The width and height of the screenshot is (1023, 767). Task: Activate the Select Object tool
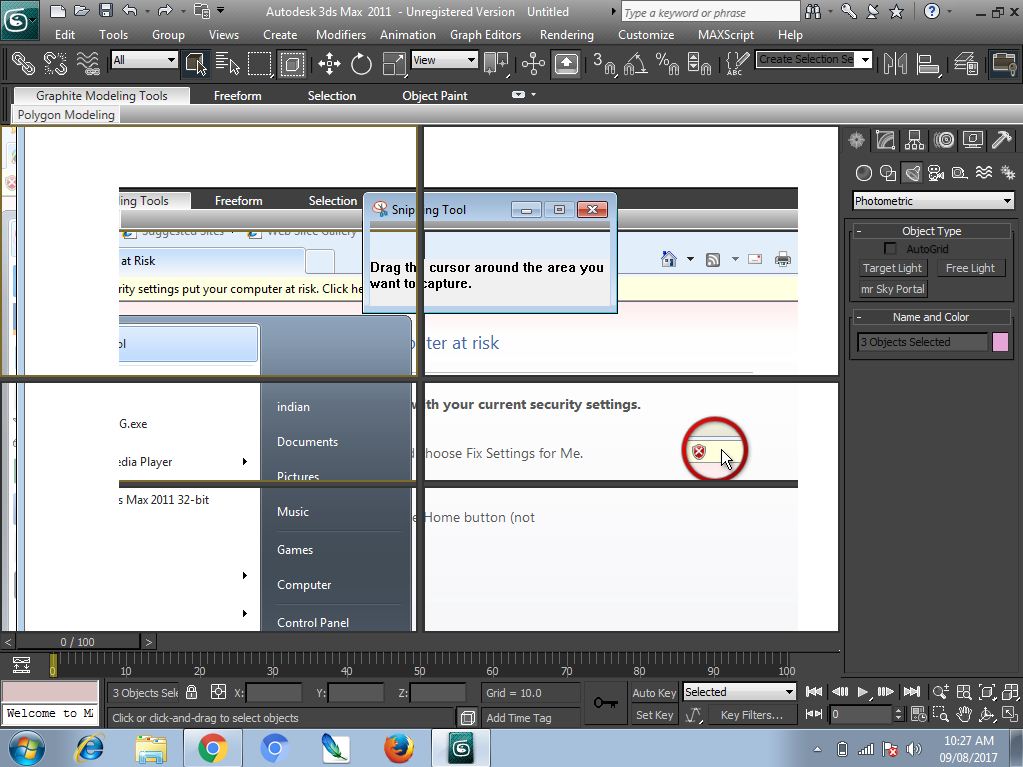point(196,63)
